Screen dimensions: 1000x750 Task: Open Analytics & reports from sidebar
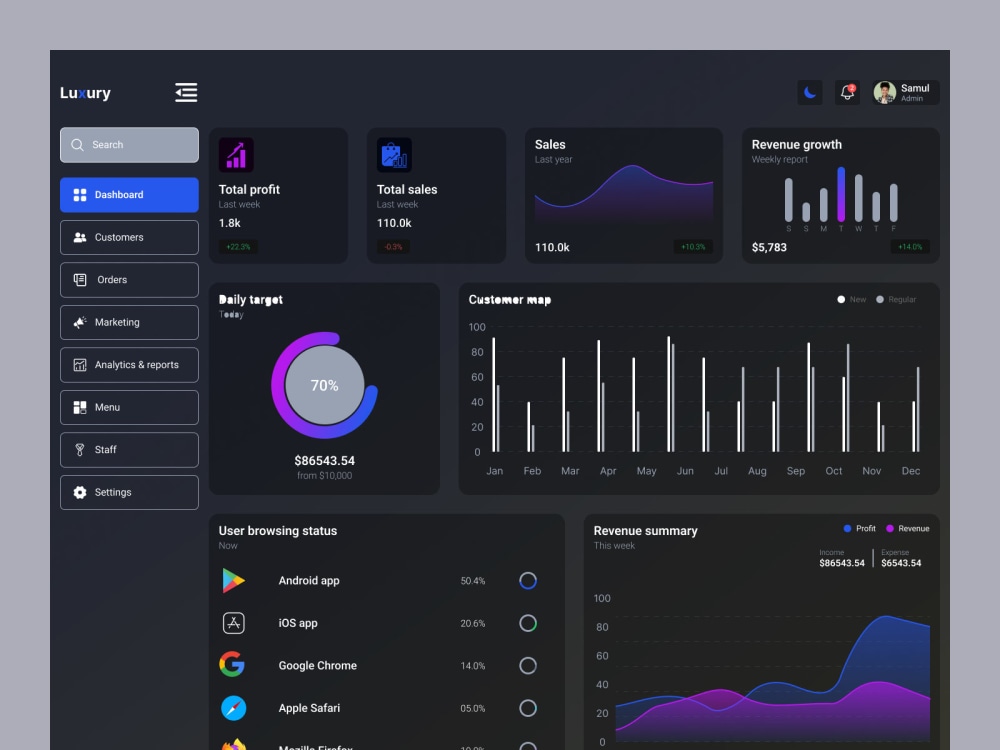(79, 365)
